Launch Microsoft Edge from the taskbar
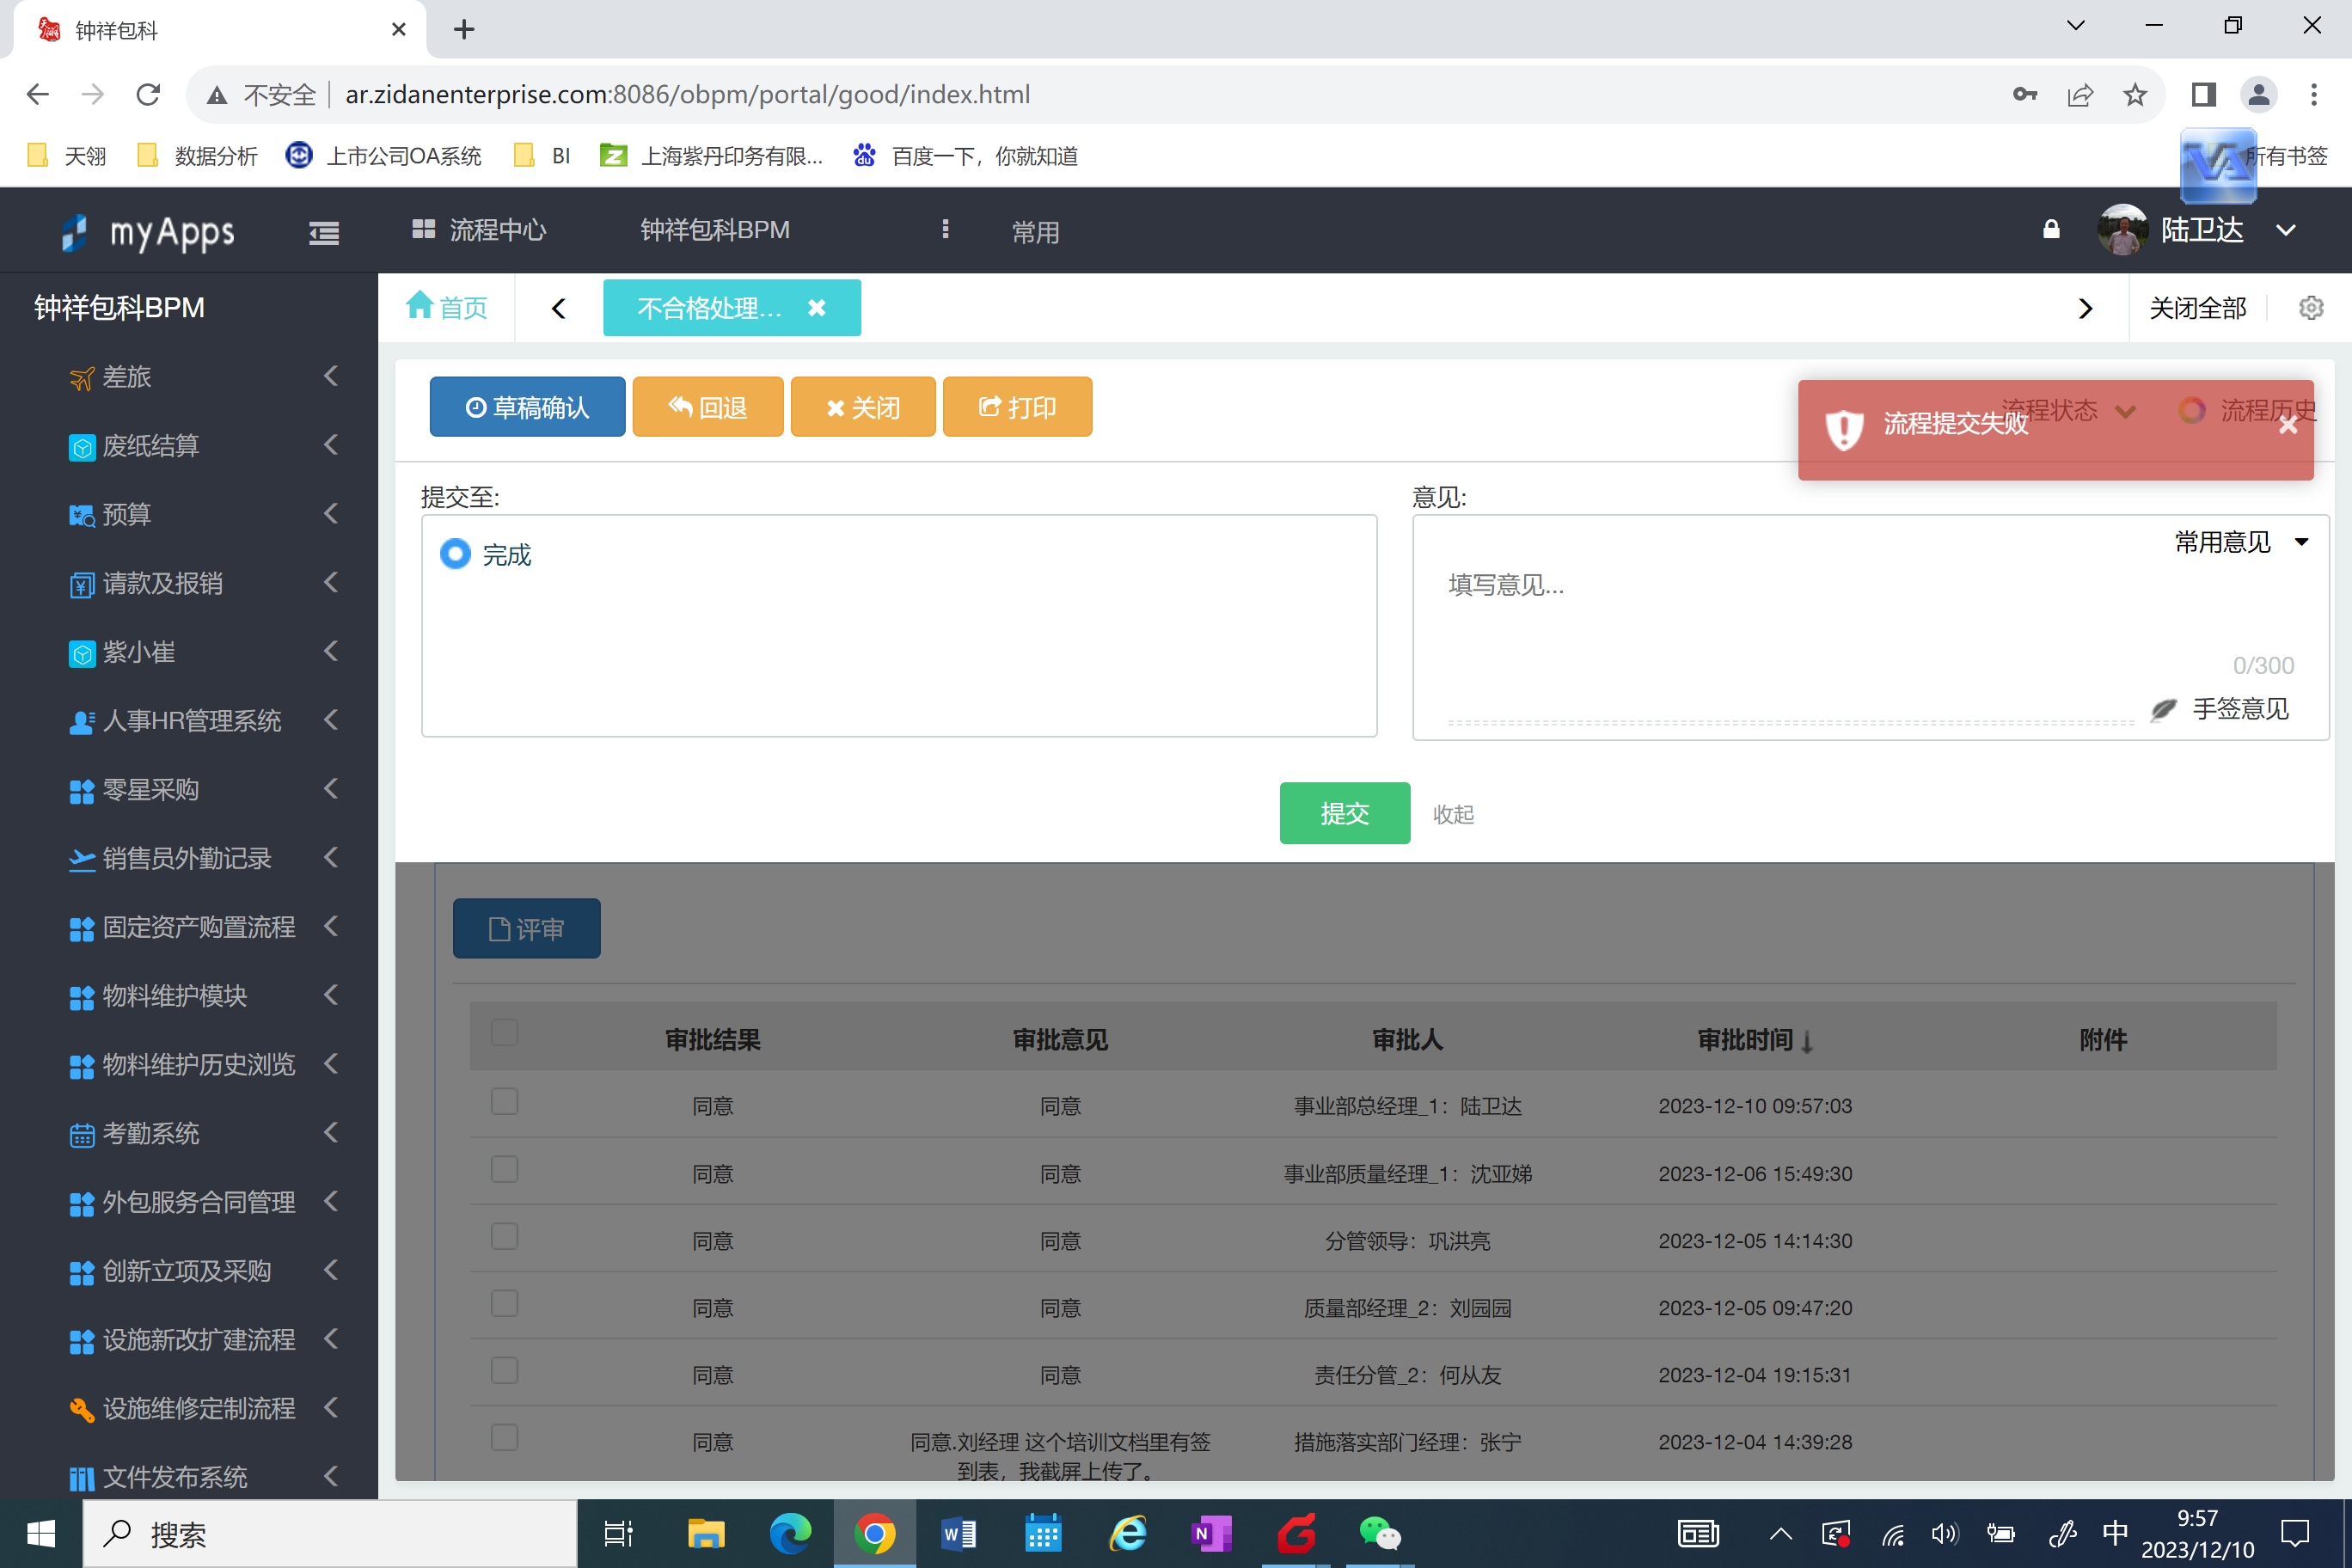The image size is (2352, 1568). click(790, 1534)
